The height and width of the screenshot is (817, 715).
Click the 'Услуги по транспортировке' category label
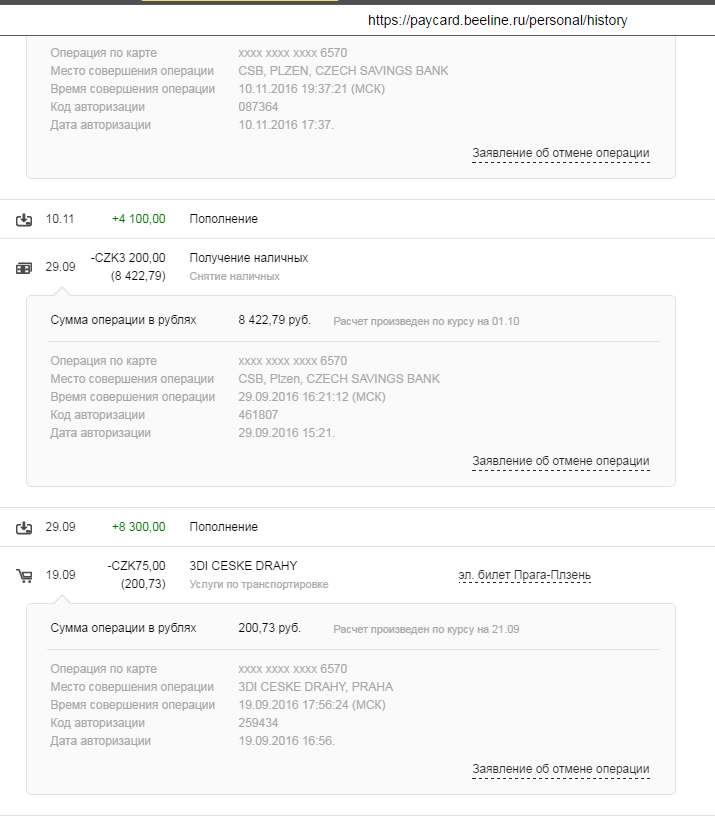pos(258,584)
